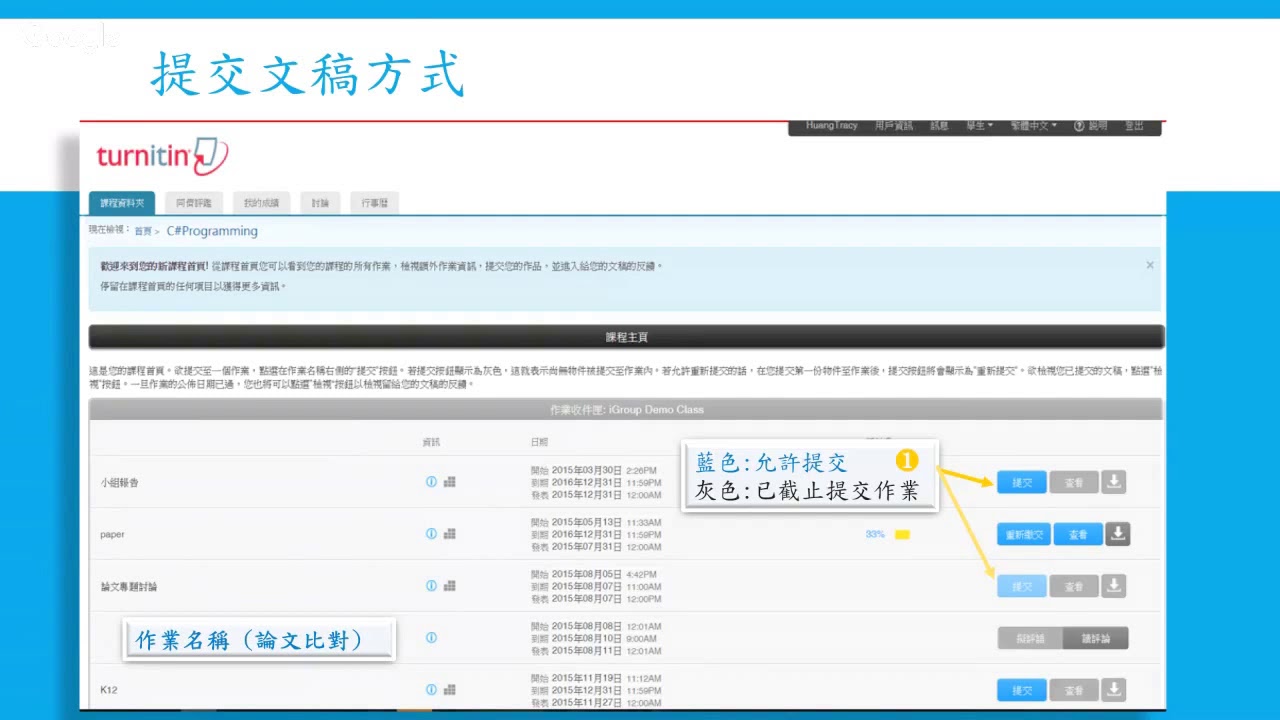Click blue 查看 button for paper

click(x=1078, y=535)
